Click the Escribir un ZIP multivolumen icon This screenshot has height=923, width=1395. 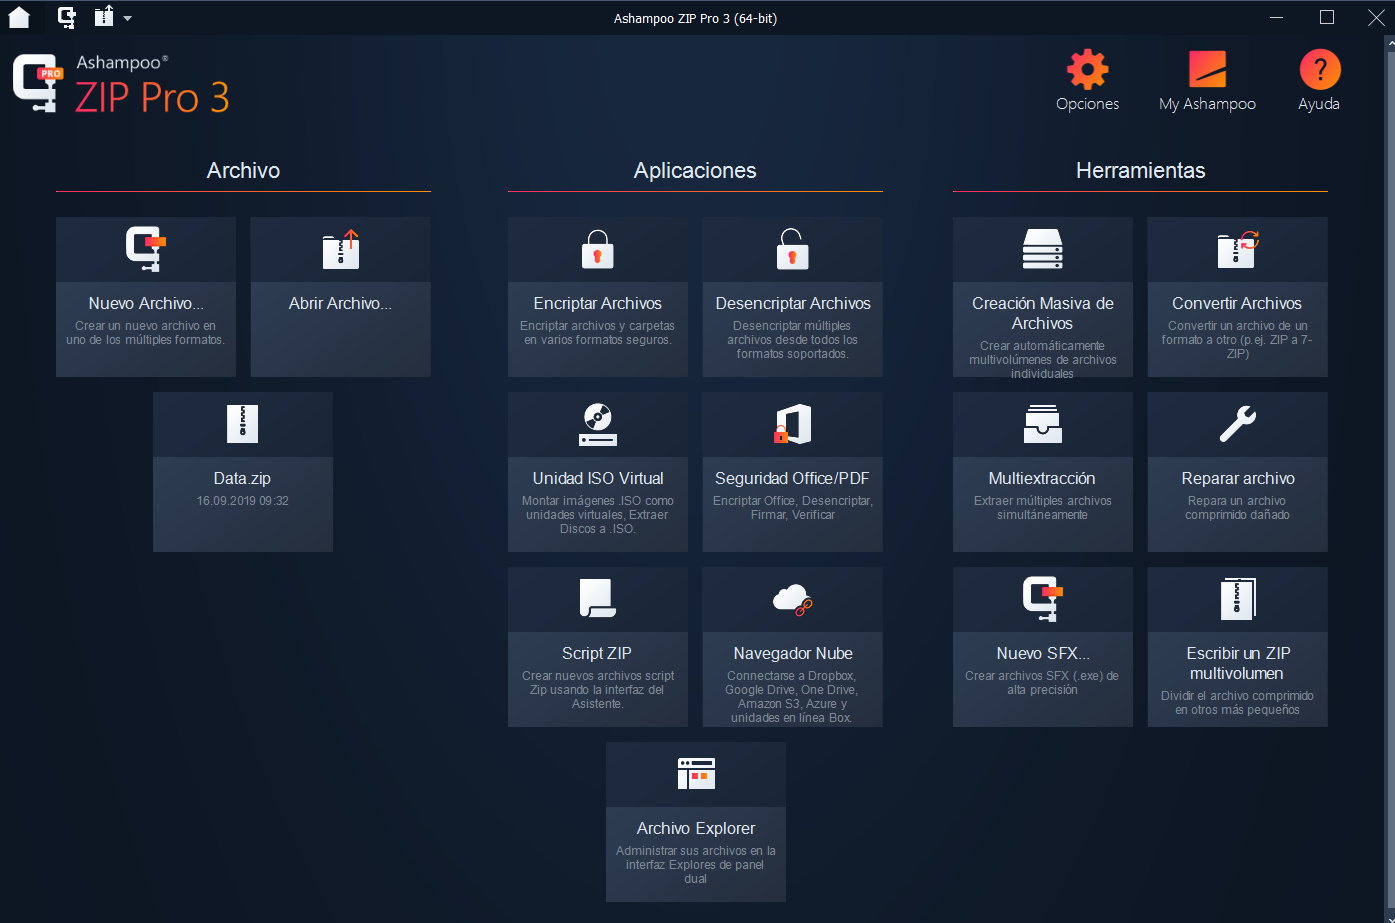[x=1237, y=599]
